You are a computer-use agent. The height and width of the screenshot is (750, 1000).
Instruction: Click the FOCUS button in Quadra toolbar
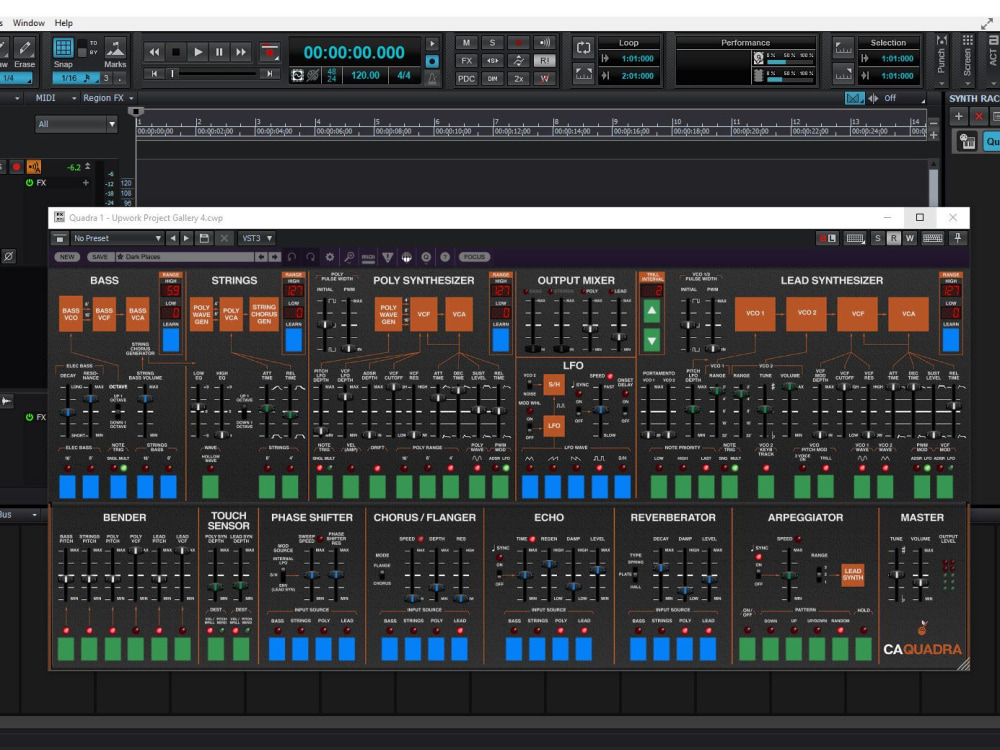click(x=474, y=257)
